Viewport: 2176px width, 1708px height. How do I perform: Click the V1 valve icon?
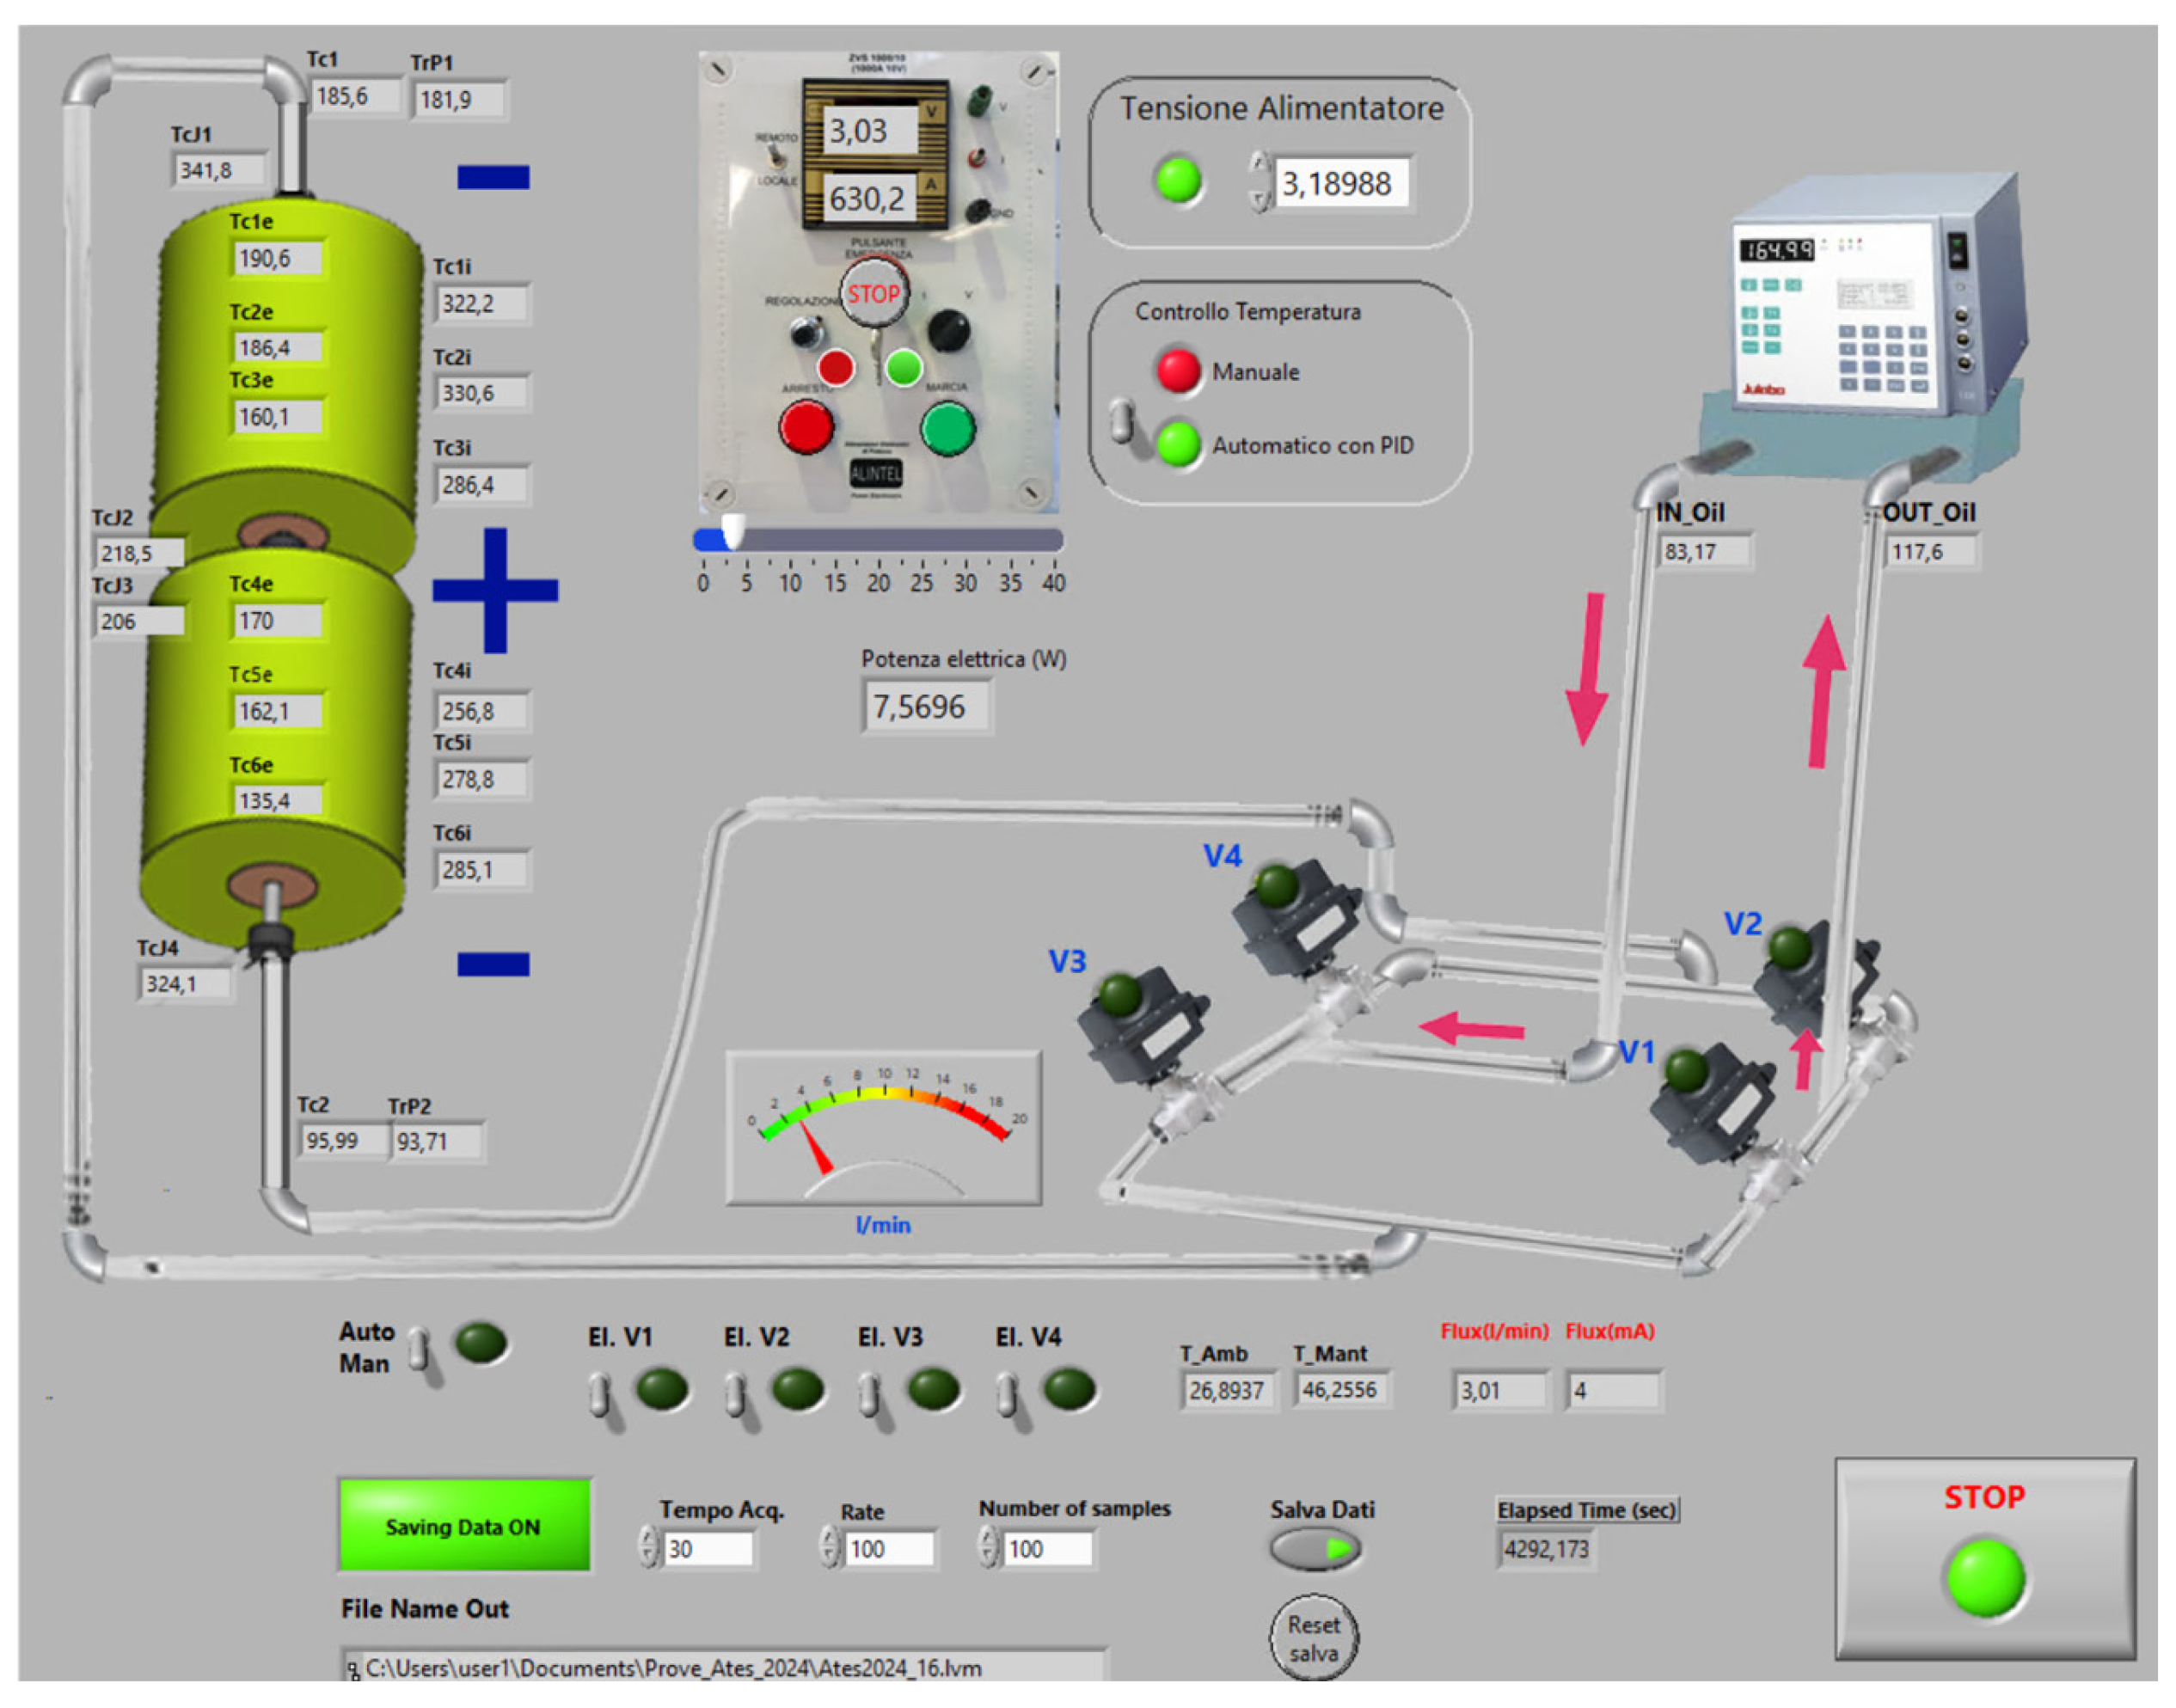[x=1709, y=1100]
